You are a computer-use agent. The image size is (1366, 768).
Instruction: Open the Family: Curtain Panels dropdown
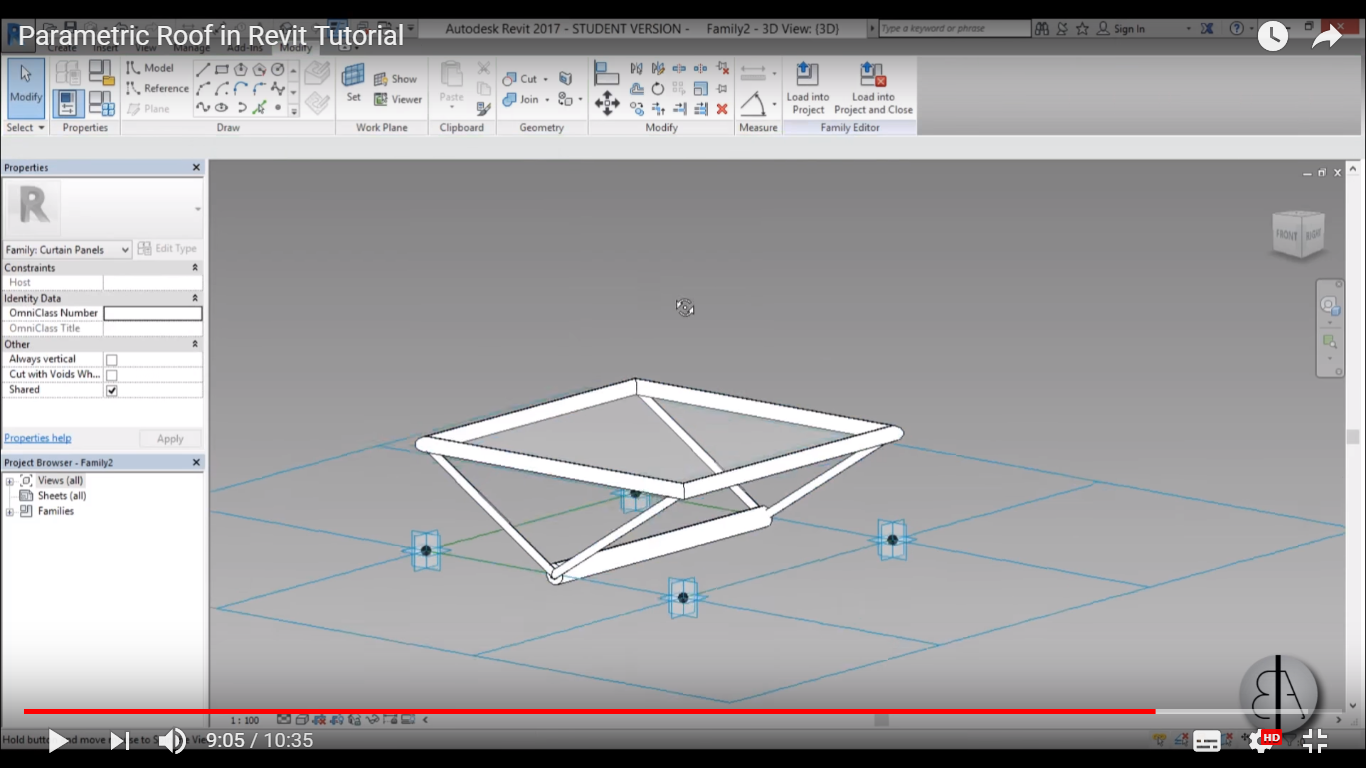126,249
